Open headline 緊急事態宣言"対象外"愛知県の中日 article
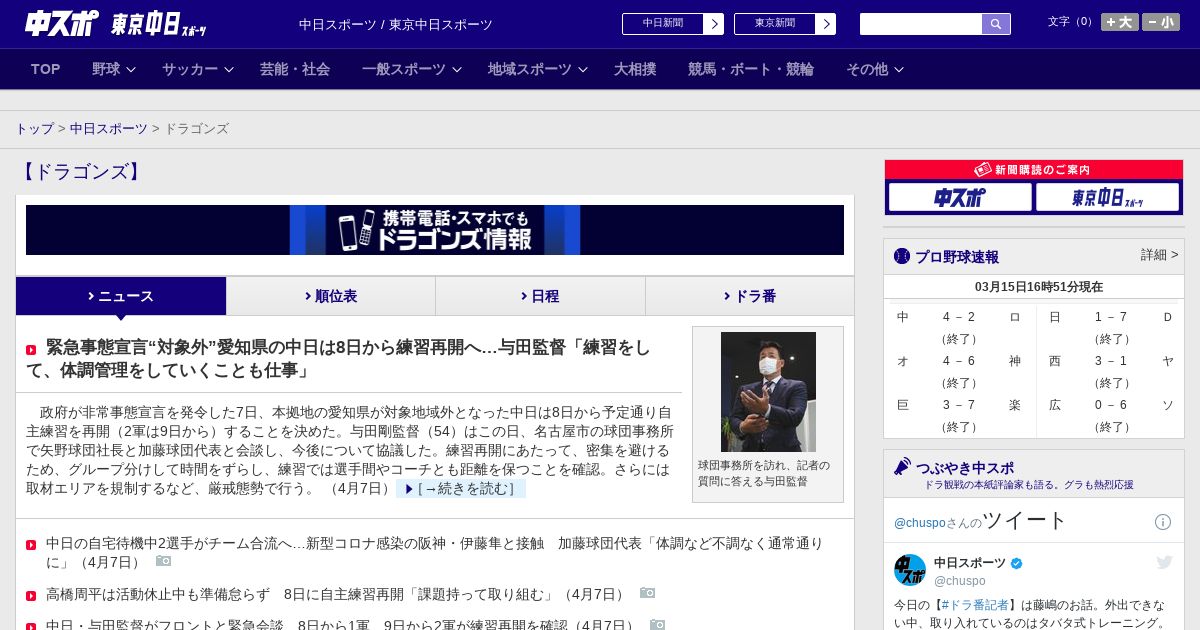 [338, 359]
